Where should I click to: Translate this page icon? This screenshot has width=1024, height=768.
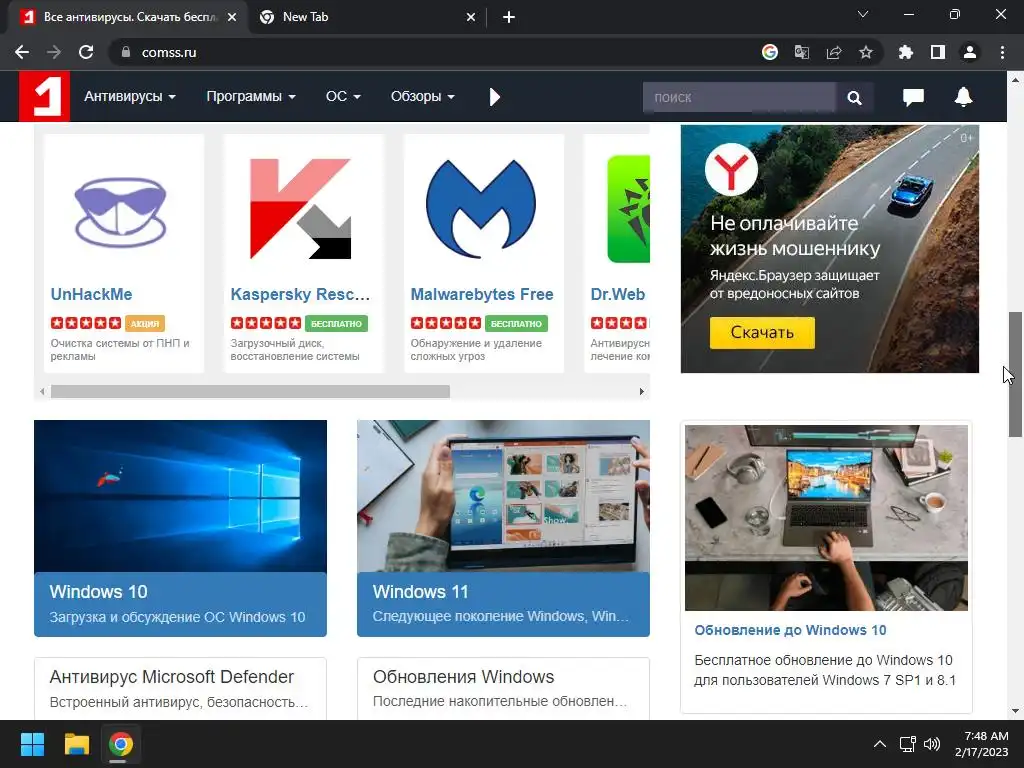[x=802, y=52]
